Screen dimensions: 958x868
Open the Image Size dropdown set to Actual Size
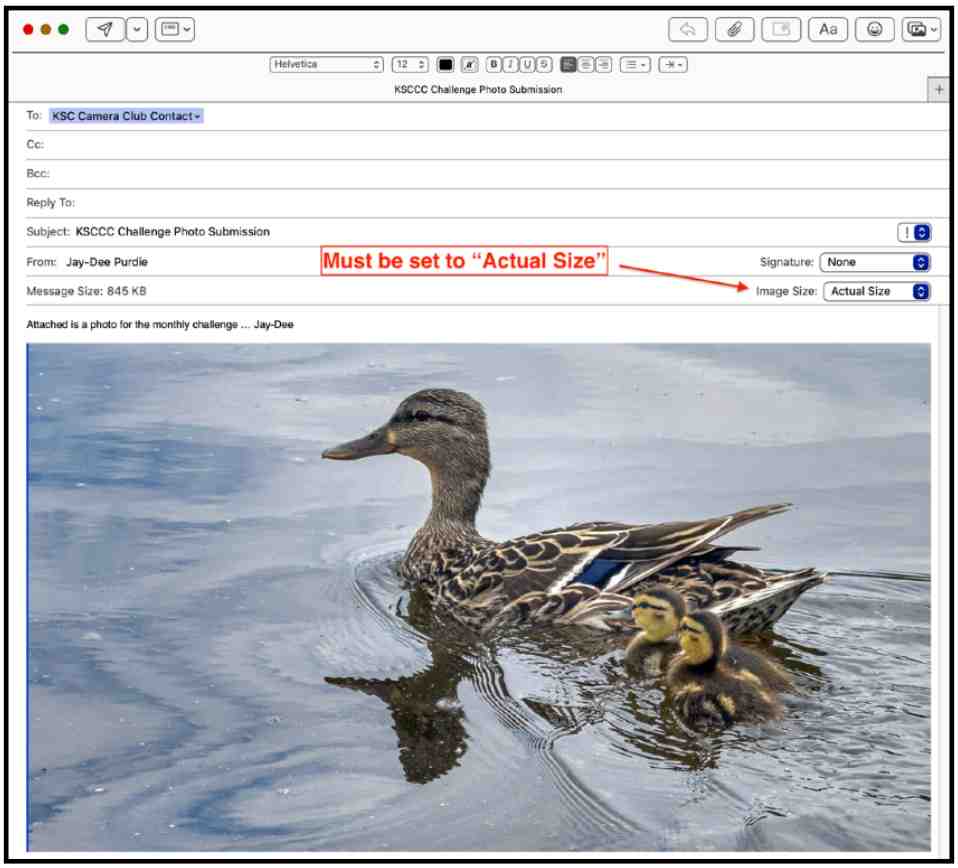pyautogui.click(x=876, y=291)
